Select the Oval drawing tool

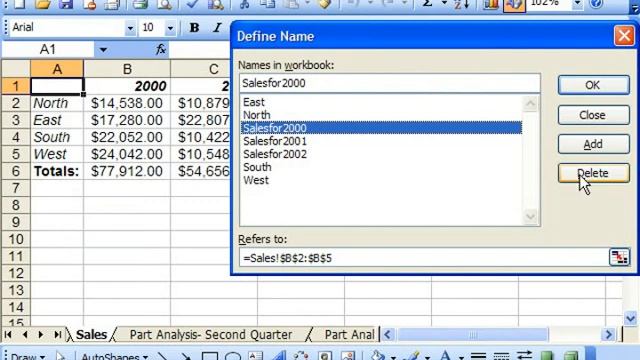(x=233, y=356)
